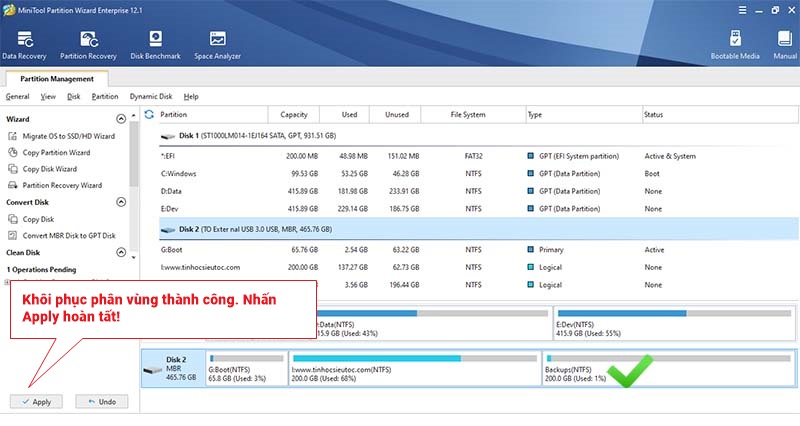The width and height of the screenshot is (800, 426).
Task: Click the Primary type icon for G:Boot
Action: coord(531,250)
